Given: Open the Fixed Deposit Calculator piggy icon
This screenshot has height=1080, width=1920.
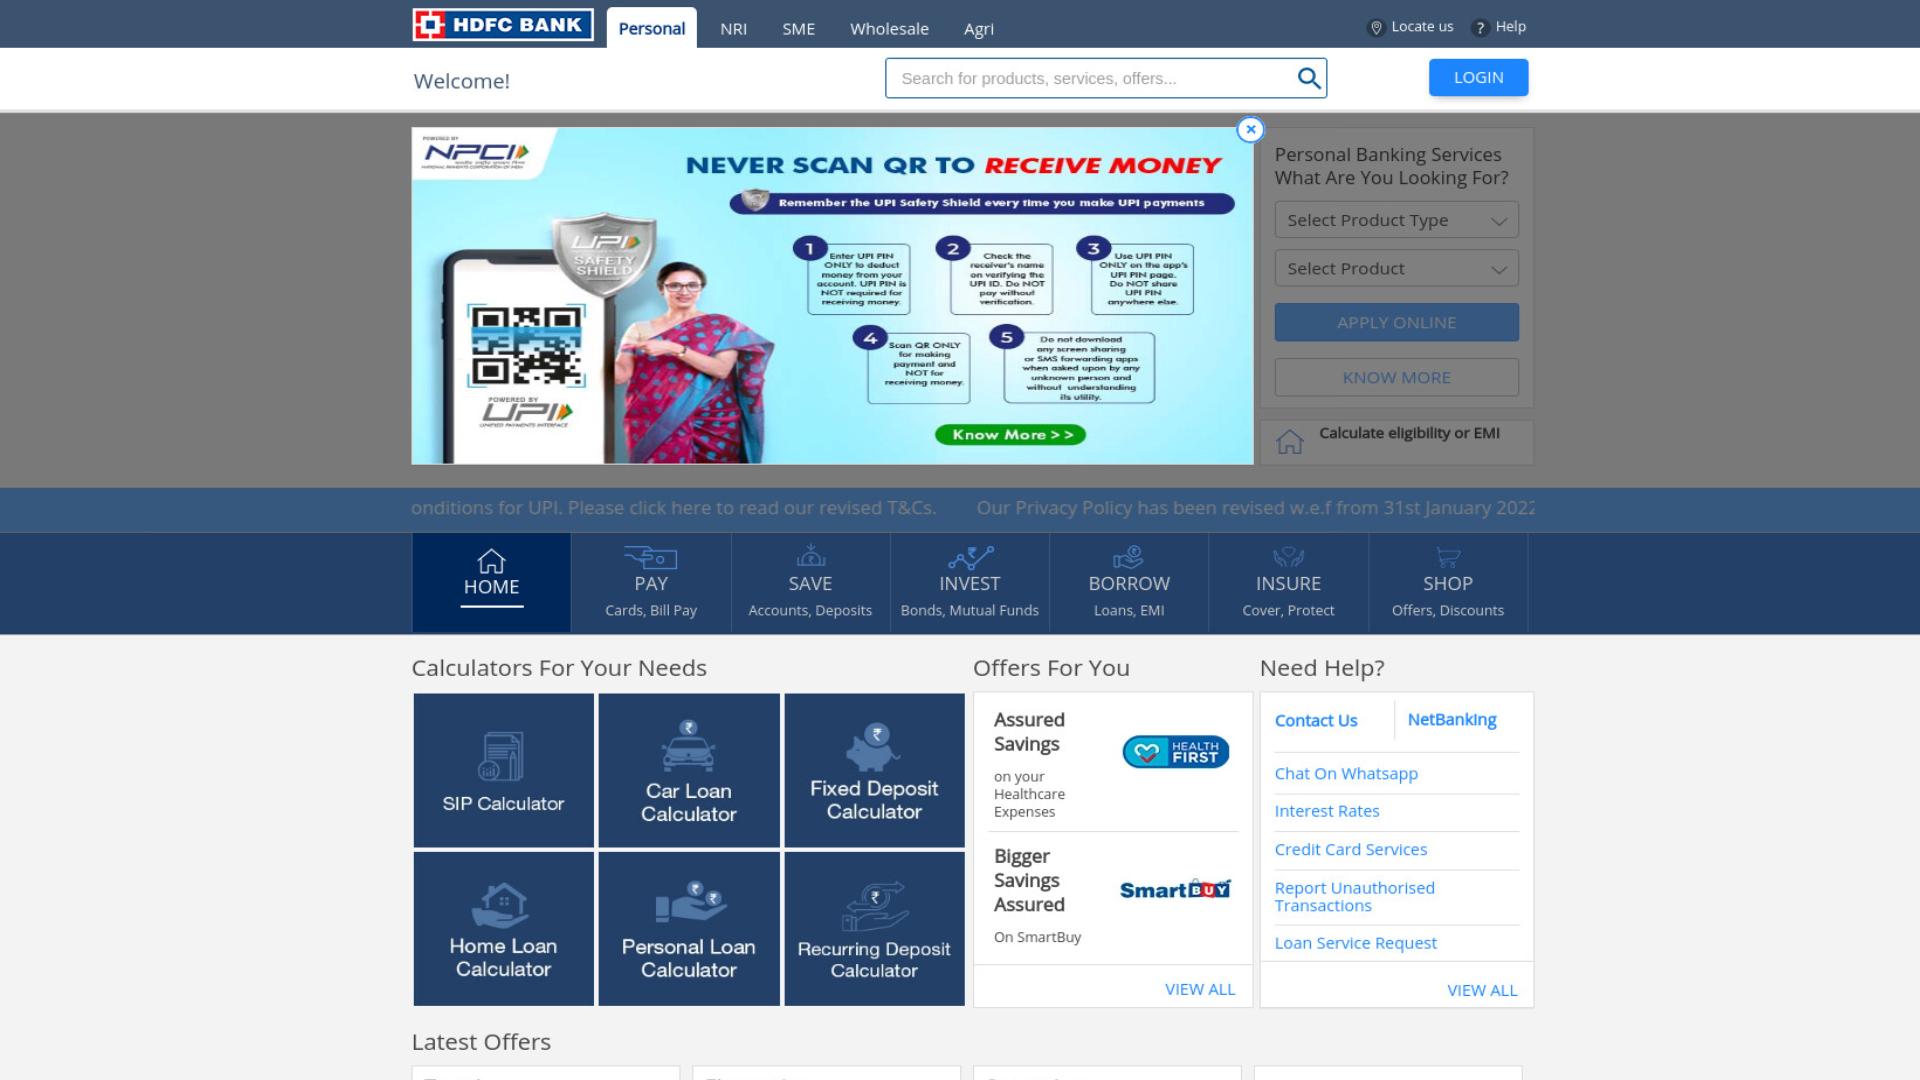Looking at the screenshot, I should [873, 747].
